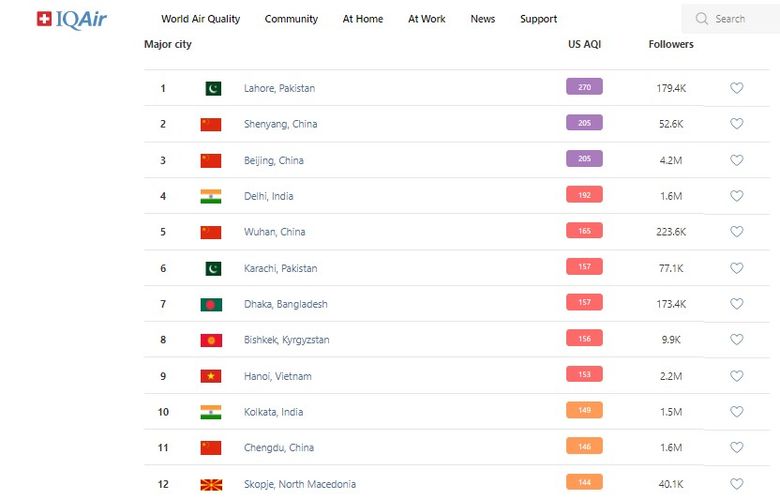
Task: Open the Community menu
Action: point(291,19)
